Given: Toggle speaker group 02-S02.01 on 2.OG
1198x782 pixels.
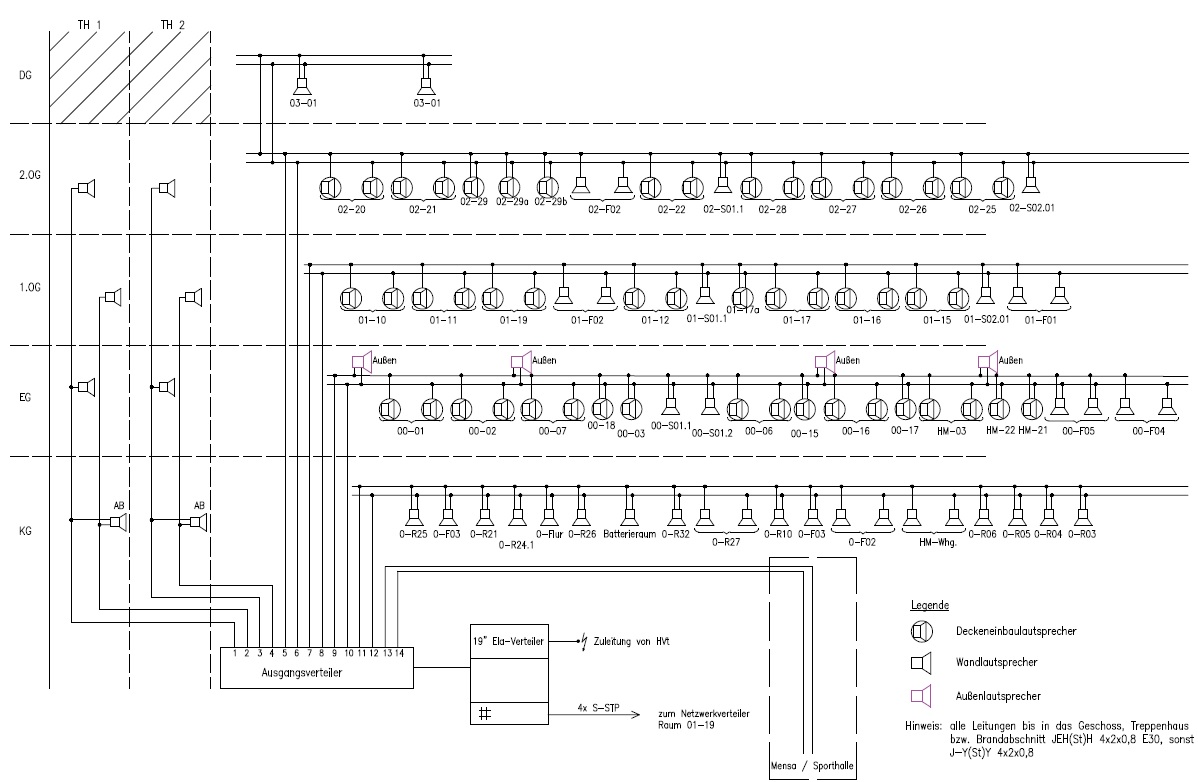Looking at the screenshot, I should pyautogui.click(x=1032, y=183).
